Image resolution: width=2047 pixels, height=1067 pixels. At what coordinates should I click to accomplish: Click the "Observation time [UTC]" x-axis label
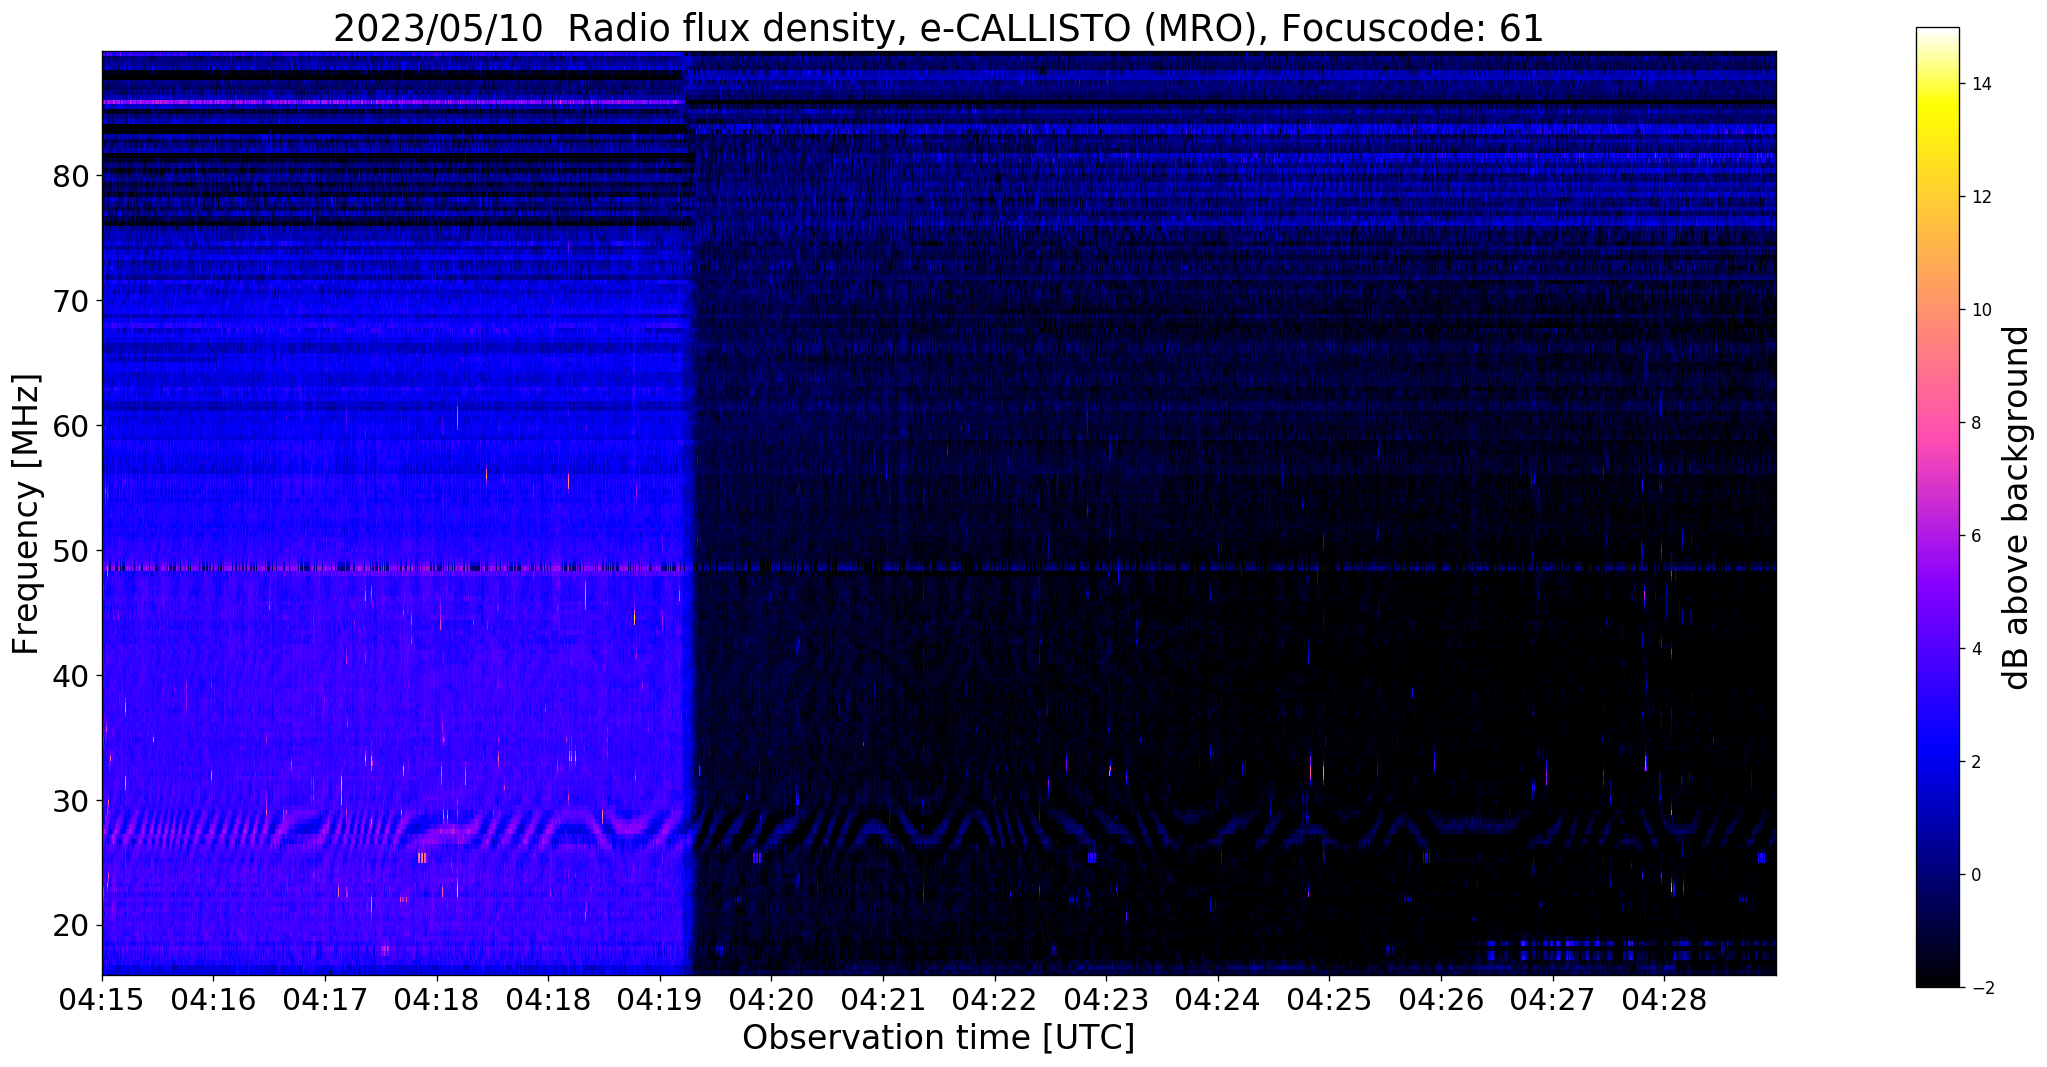click(938, 1038)
